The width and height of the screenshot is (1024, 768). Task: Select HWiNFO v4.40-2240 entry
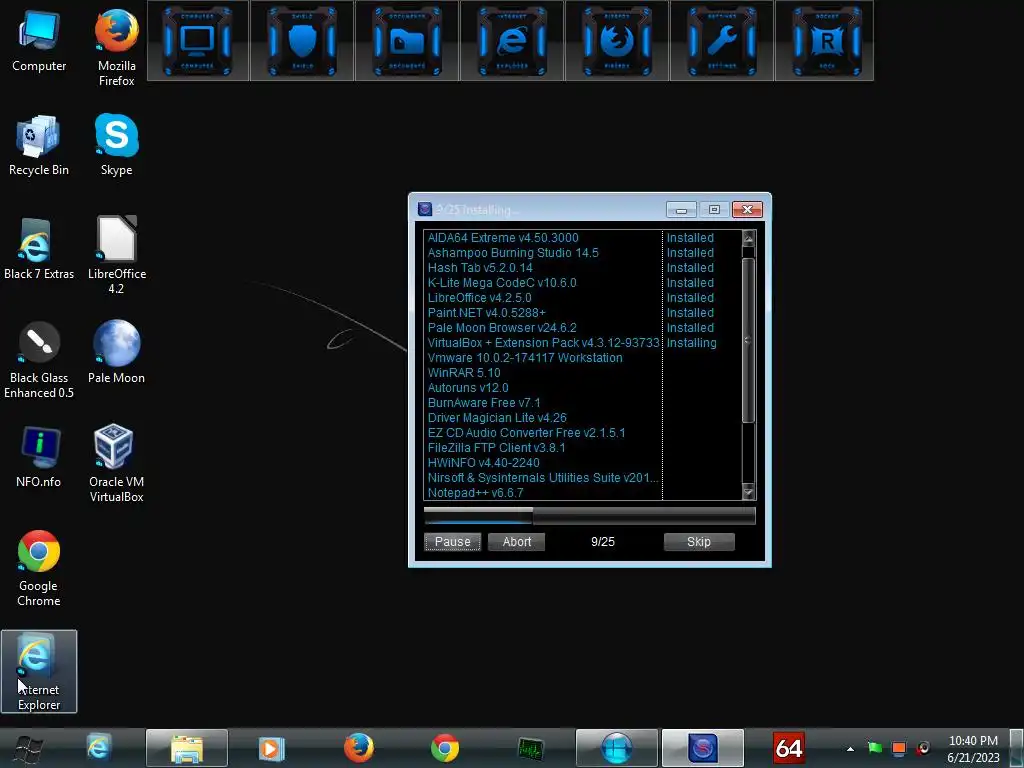483,463
